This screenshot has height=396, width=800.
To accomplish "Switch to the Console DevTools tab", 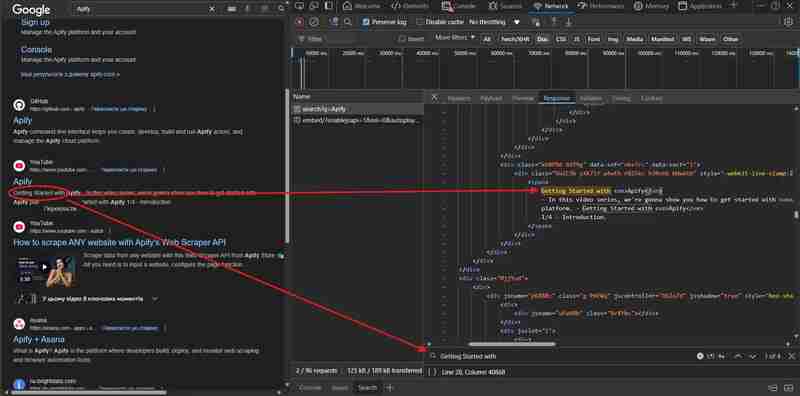I will 459,6.
